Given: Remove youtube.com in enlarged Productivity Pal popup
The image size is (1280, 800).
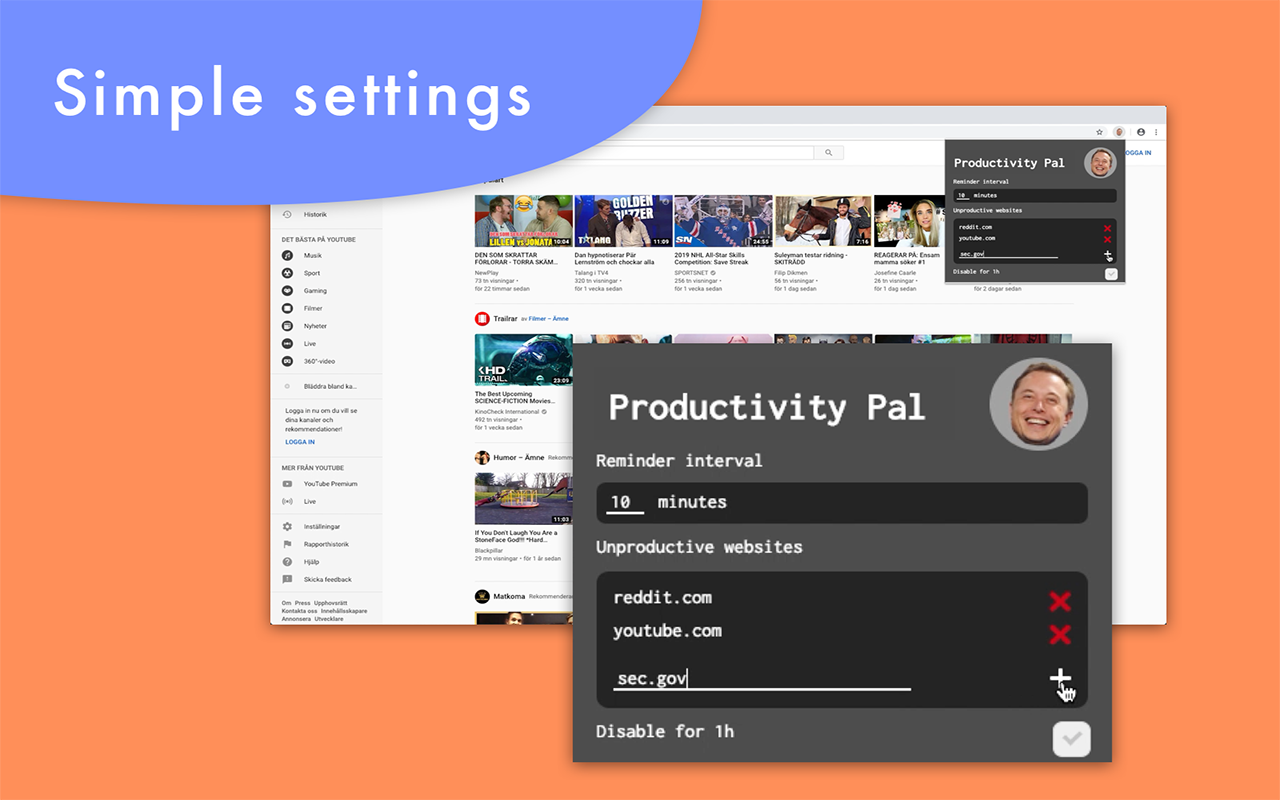Looking at the screenshot, I should pos(1060,634).
